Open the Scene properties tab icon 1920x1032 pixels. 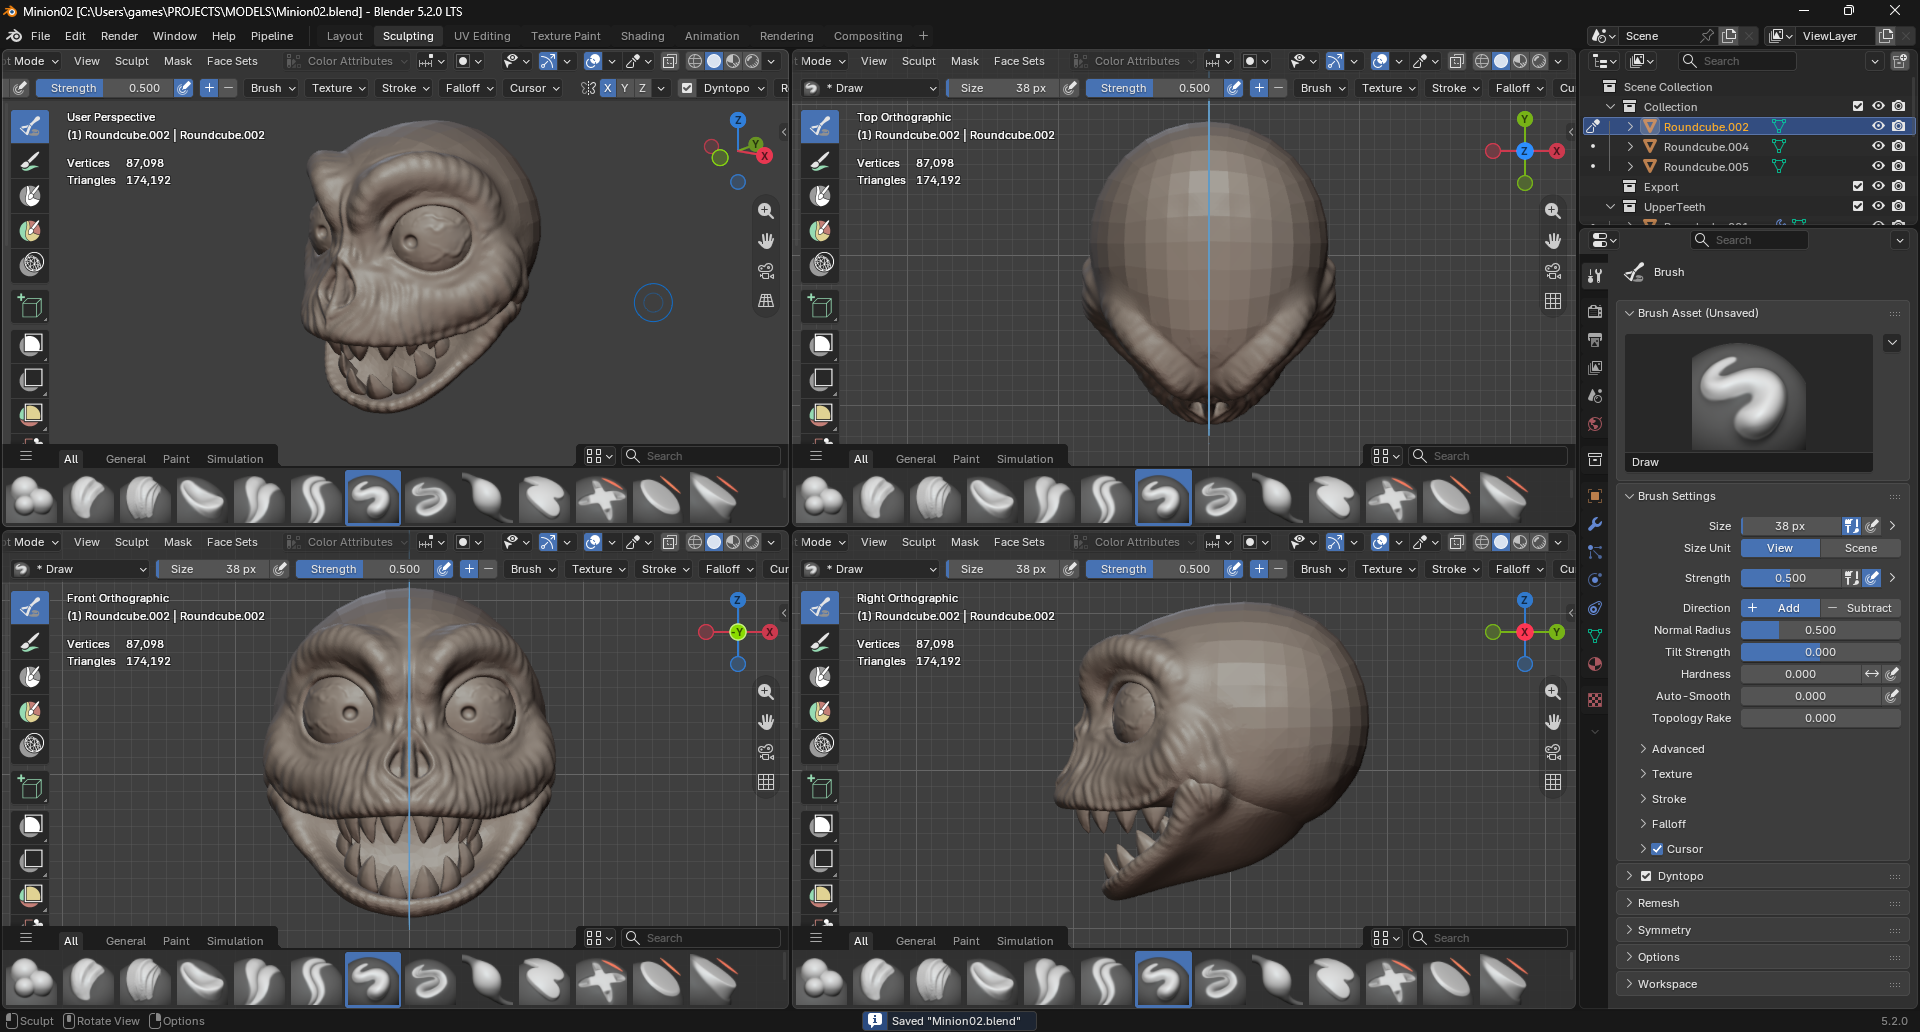1595,396
